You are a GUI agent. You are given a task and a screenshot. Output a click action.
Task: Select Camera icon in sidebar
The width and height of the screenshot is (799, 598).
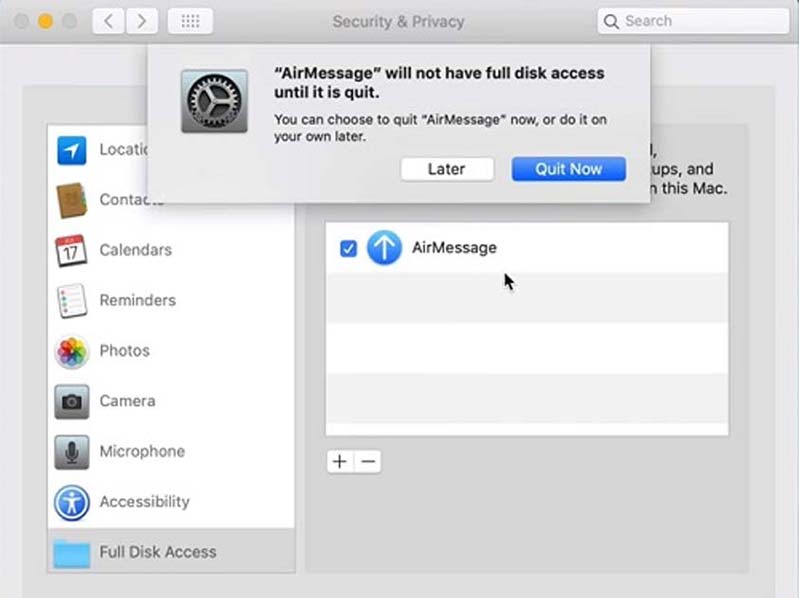pyautogui.click(x=72, y=401)
